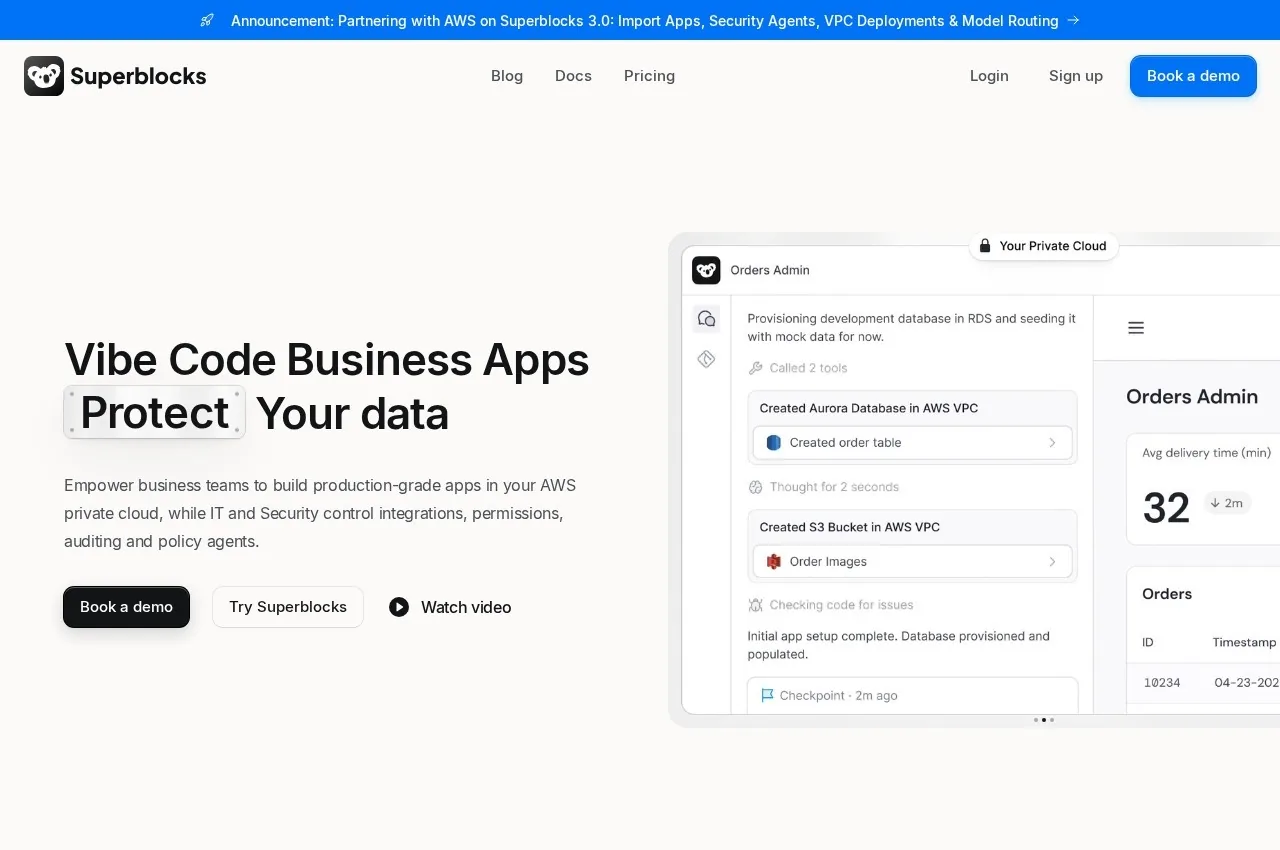Viewport: 1280px width, 850px height.
Task: Open the chat panel icon in the sidebar
Action: 707,319
